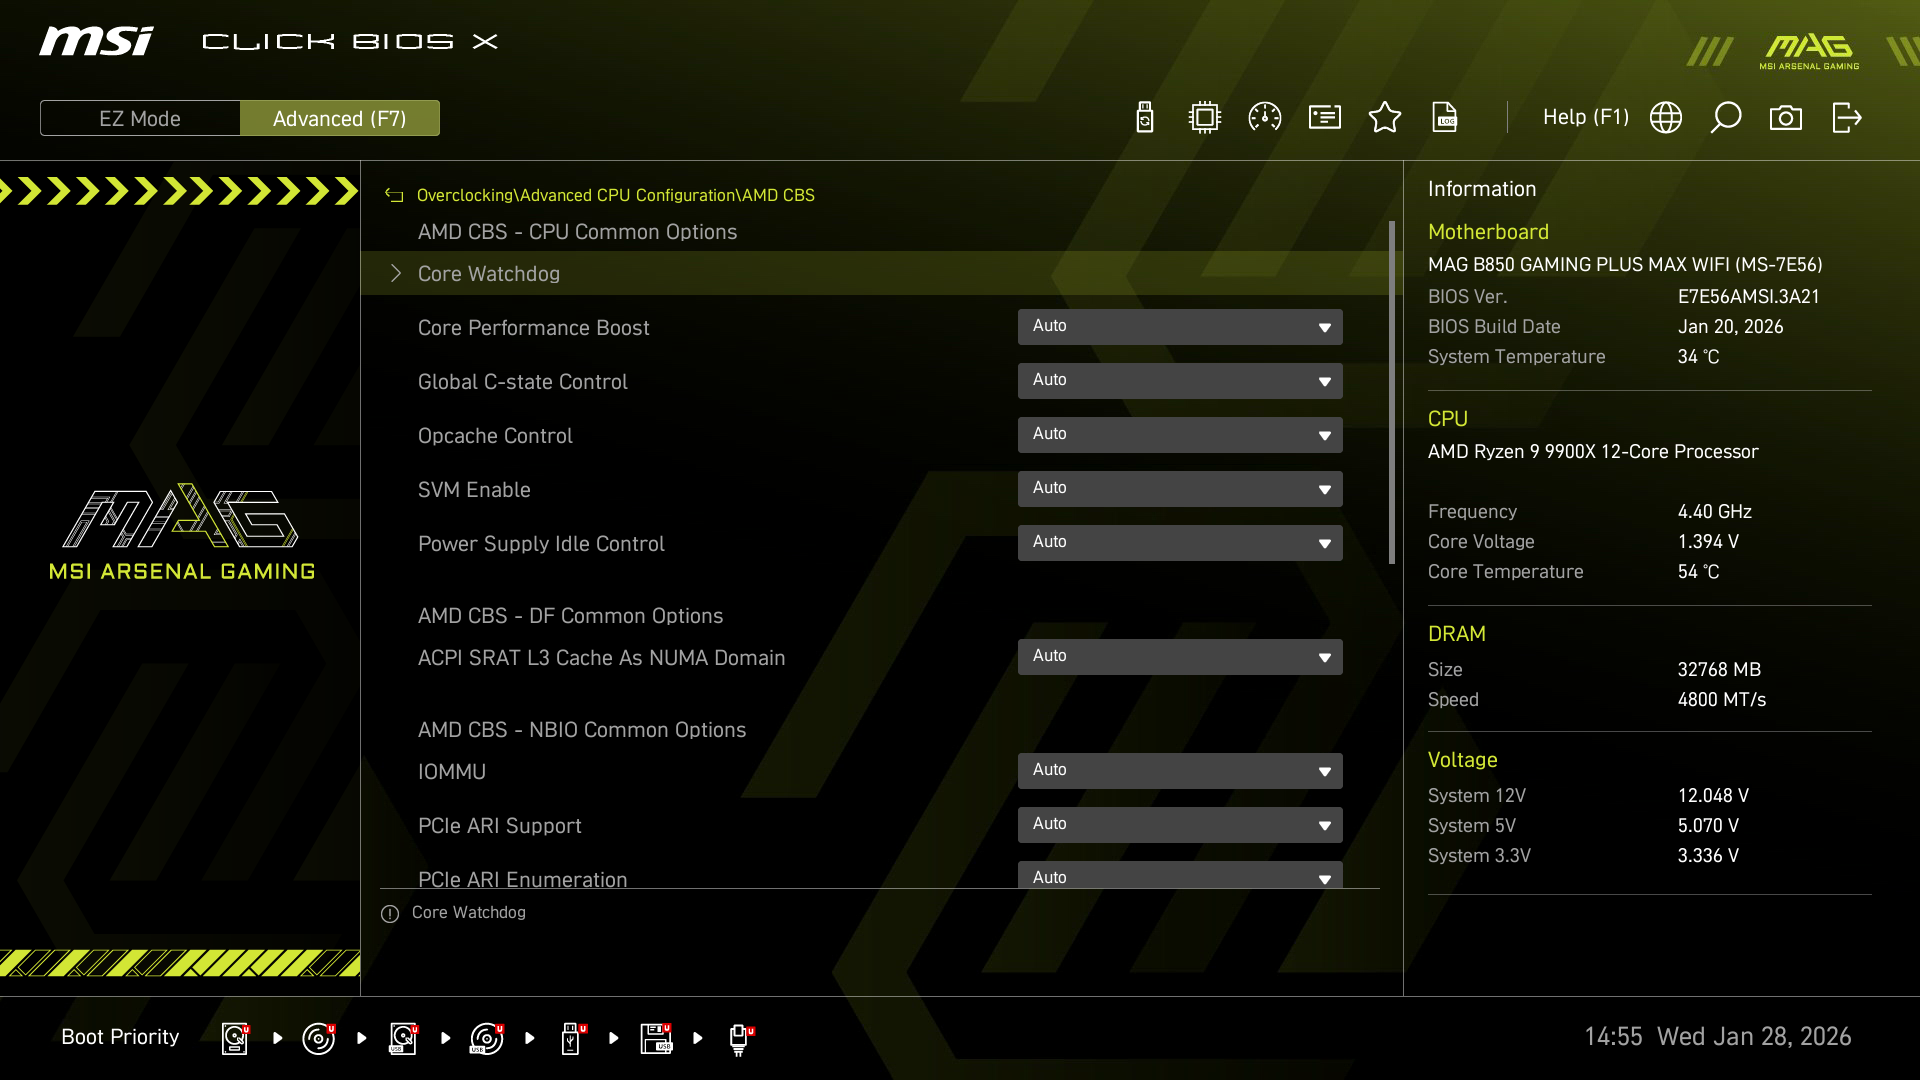Open the Core Performance Boost dropdown
1920x1080 pixels.
[x=1180, y=327]
